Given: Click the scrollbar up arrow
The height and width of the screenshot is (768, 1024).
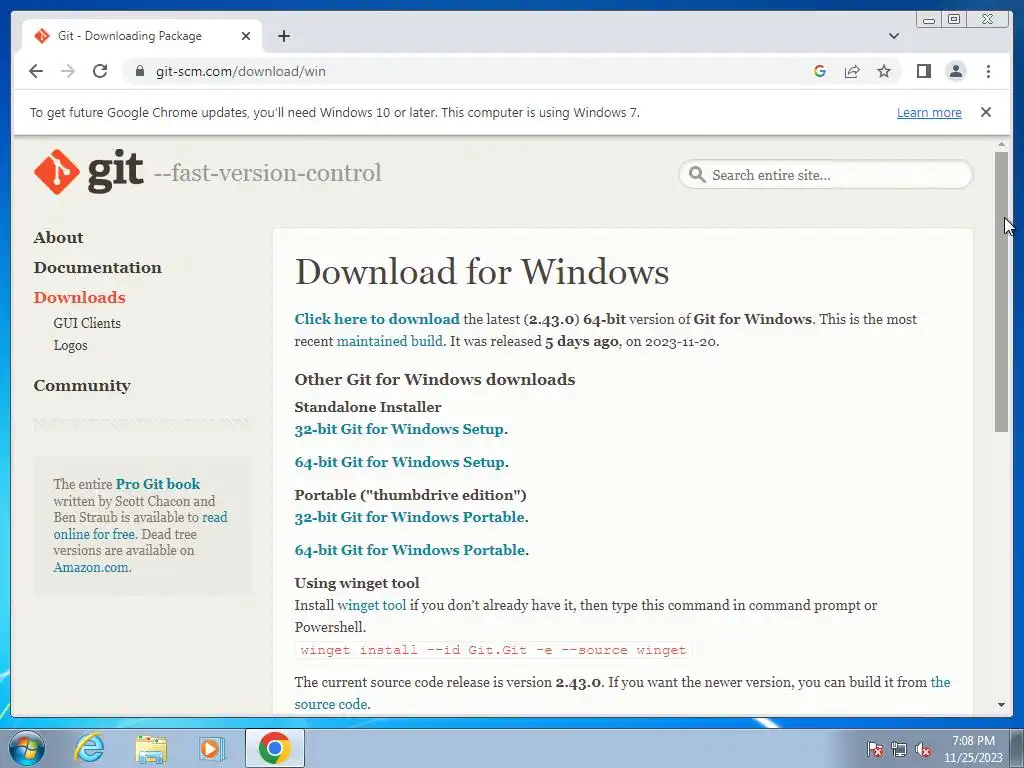Looking at the screenshot, I should (x=1001, y=144).
